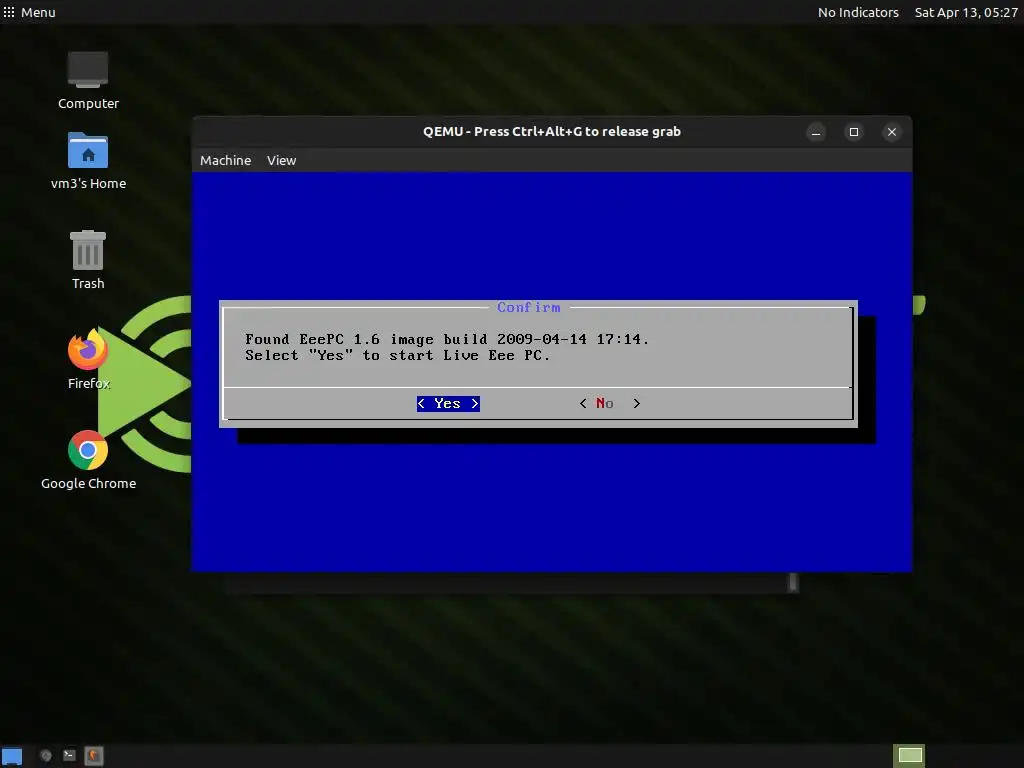
Task: Click the Confirm dialog title
Action: point(528,307)
